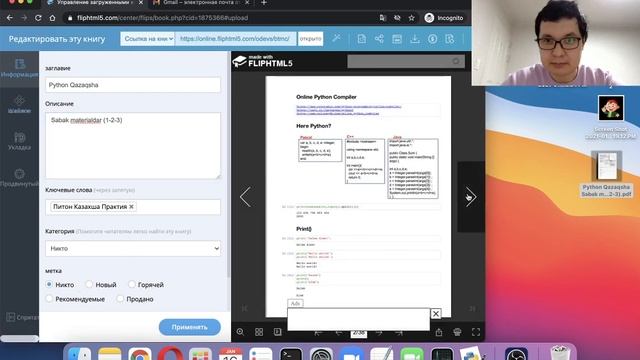Open the share icon in blue toolbar

[x=379, y=39]
